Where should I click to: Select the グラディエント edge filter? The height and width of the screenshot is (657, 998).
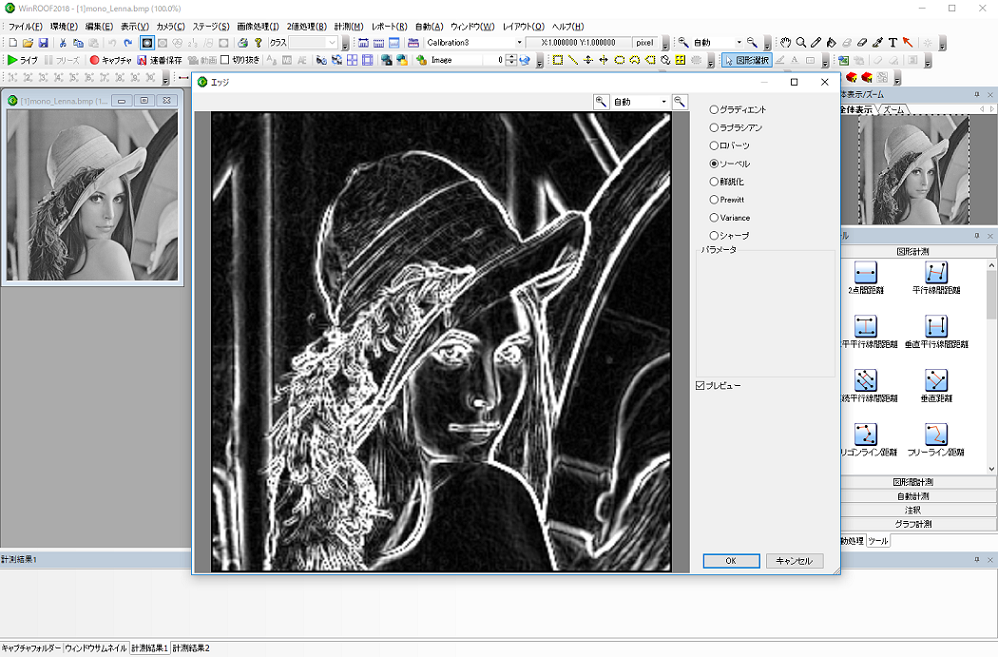[738, 110]
